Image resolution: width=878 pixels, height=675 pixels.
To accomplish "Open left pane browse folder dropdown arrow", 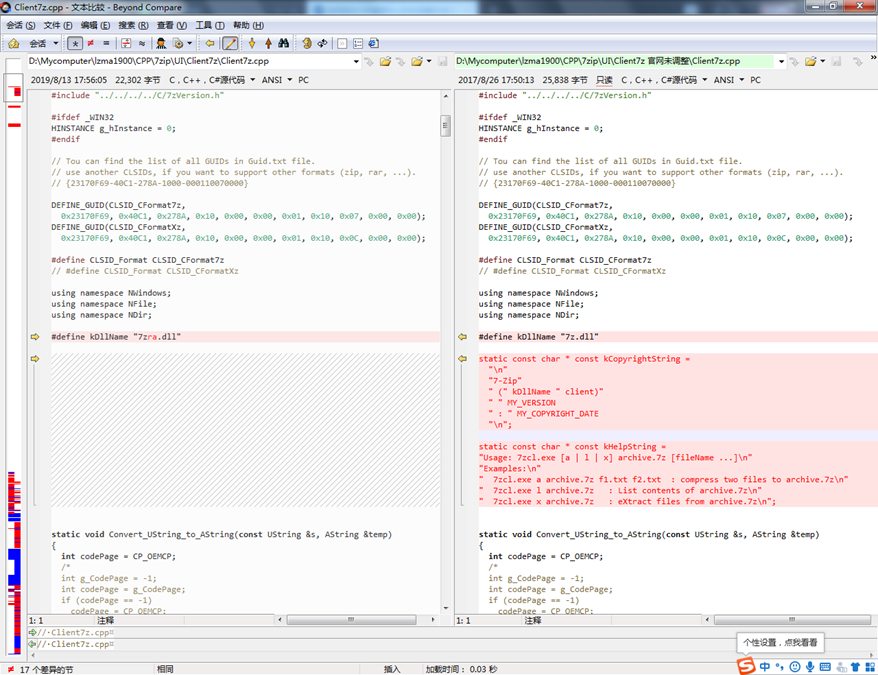I will [x=429, y=61].
